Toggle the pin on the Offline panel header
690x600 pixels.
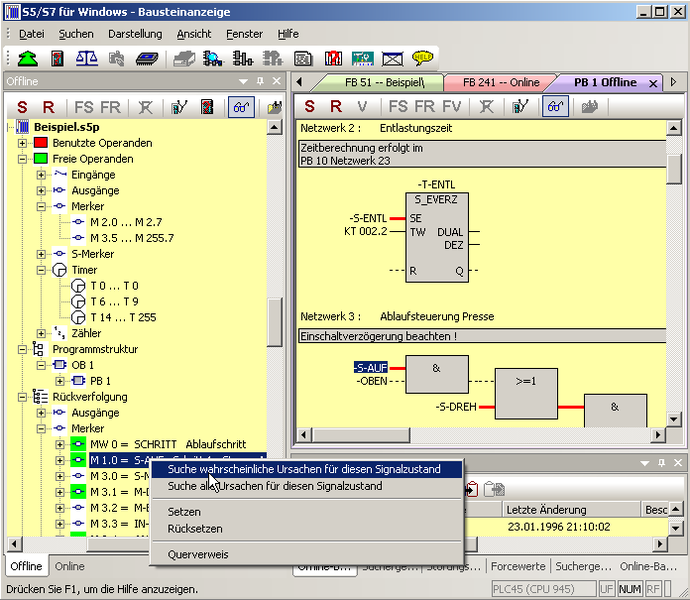260,81
